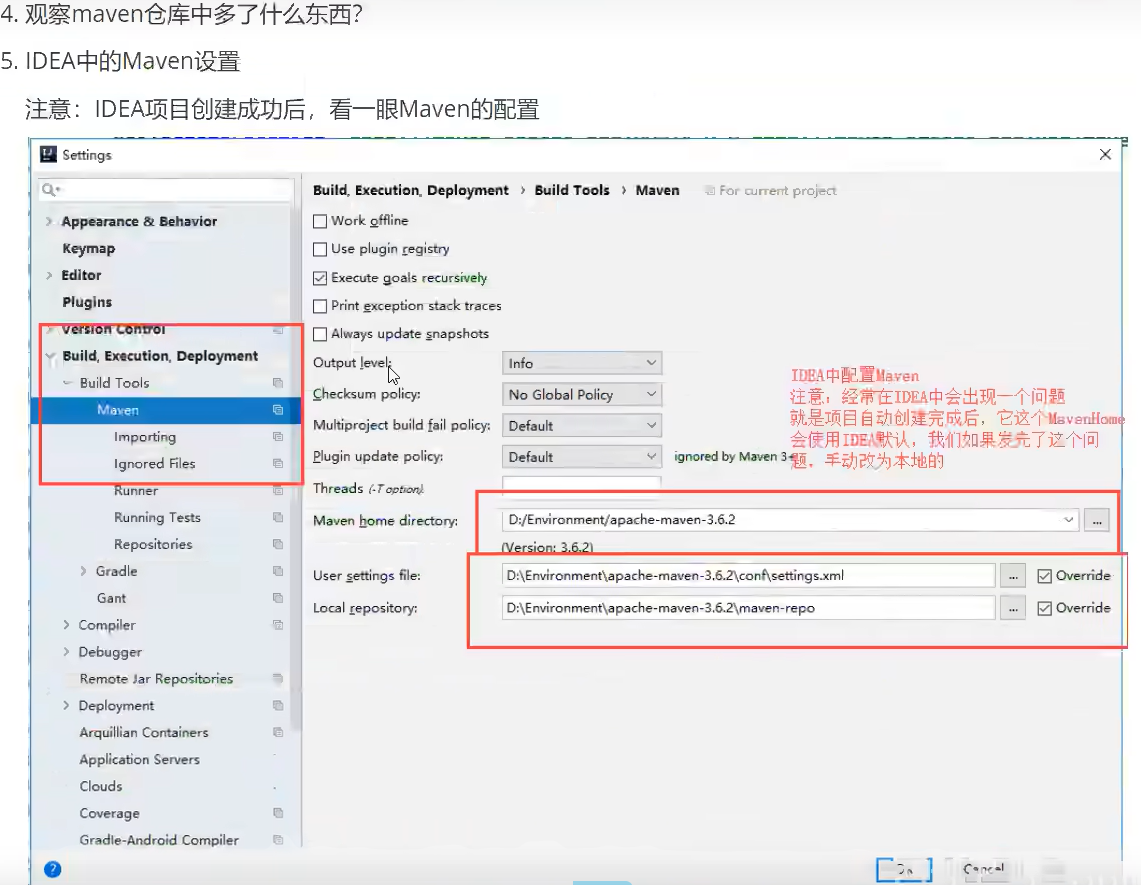Select Clouds settings item
Image resolution: width=1141 pixels, height=885 pixels.
100,786
